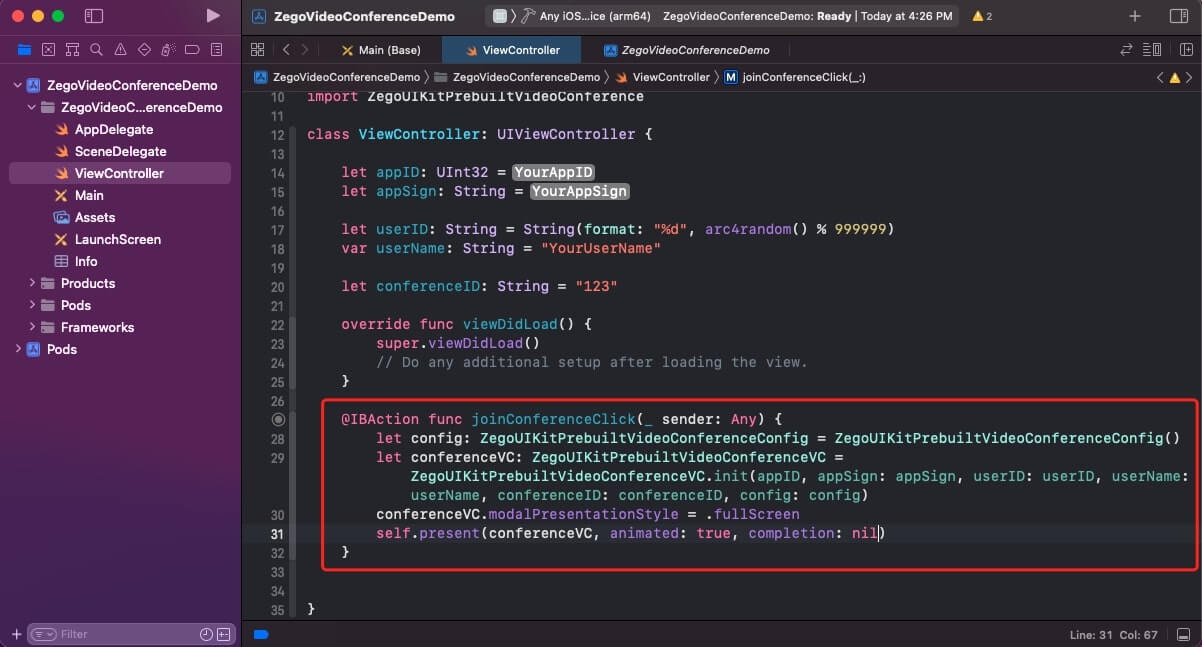Open the joinConferenceClick(_:) jump bar symbol menu
The height and width of the screenshot is (647, 1202).
pyautogui.click(x=795, y=77)
